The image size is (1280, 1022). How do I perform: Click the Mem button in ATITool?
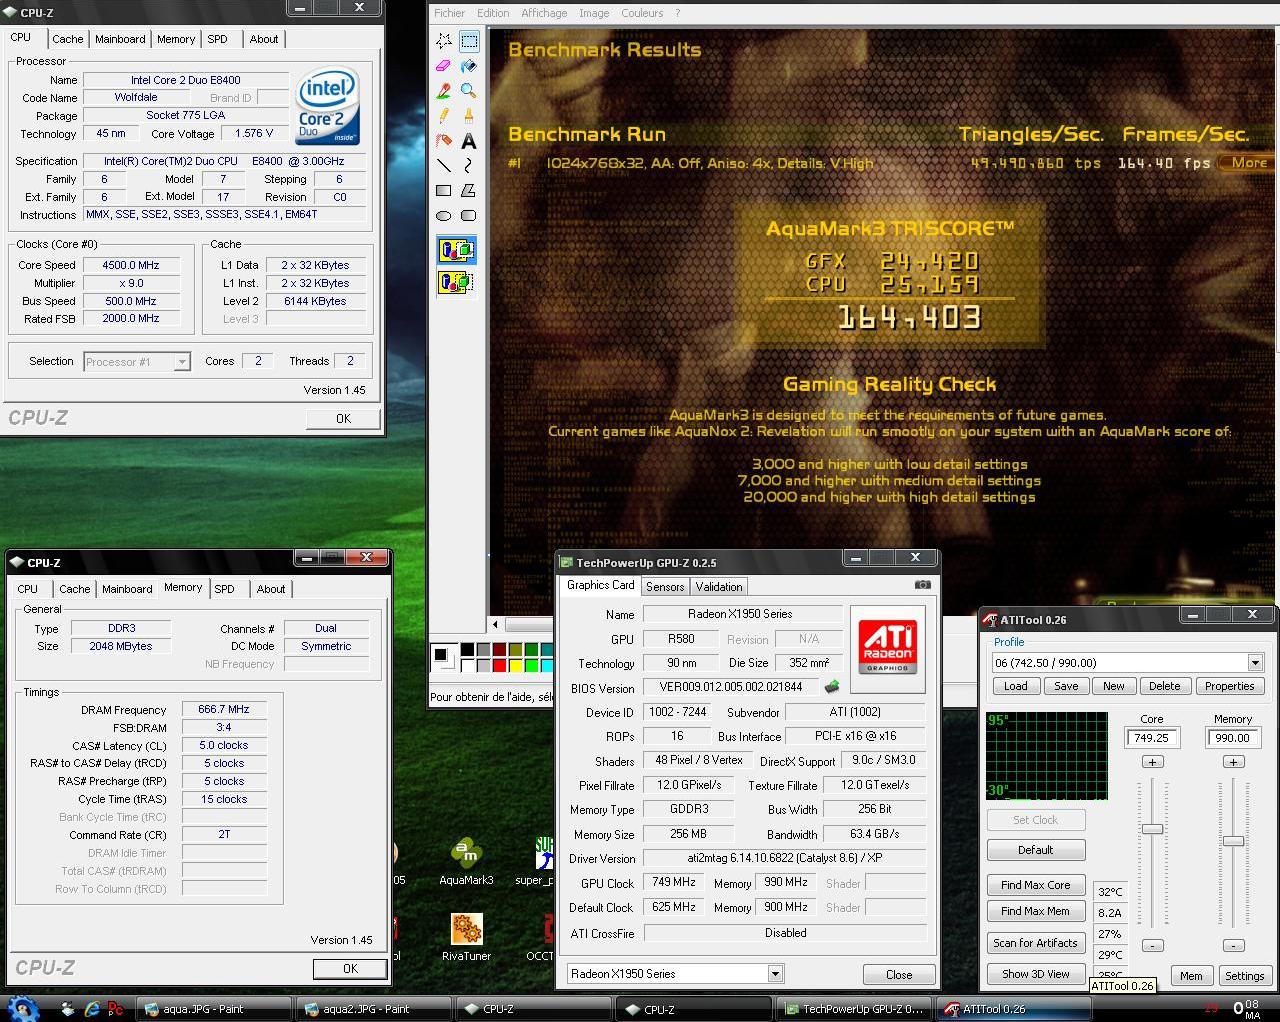(1191, 976)
